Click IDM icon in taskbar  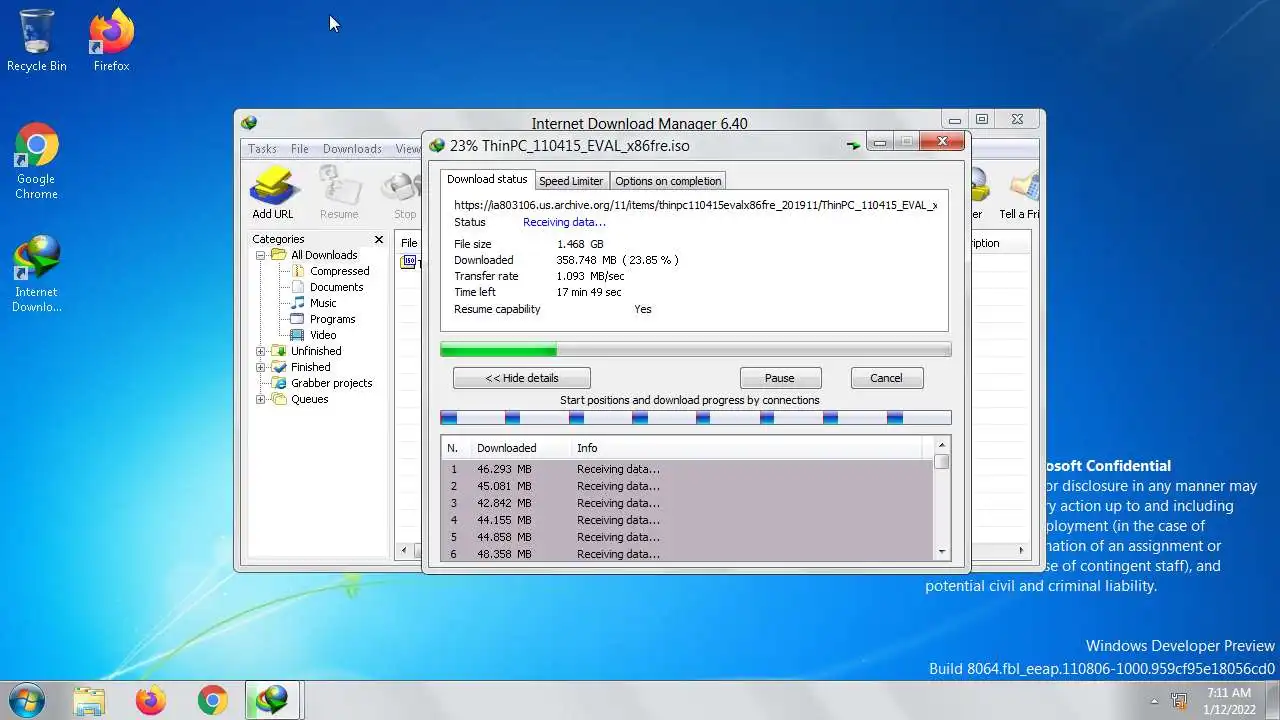(272, 700)
